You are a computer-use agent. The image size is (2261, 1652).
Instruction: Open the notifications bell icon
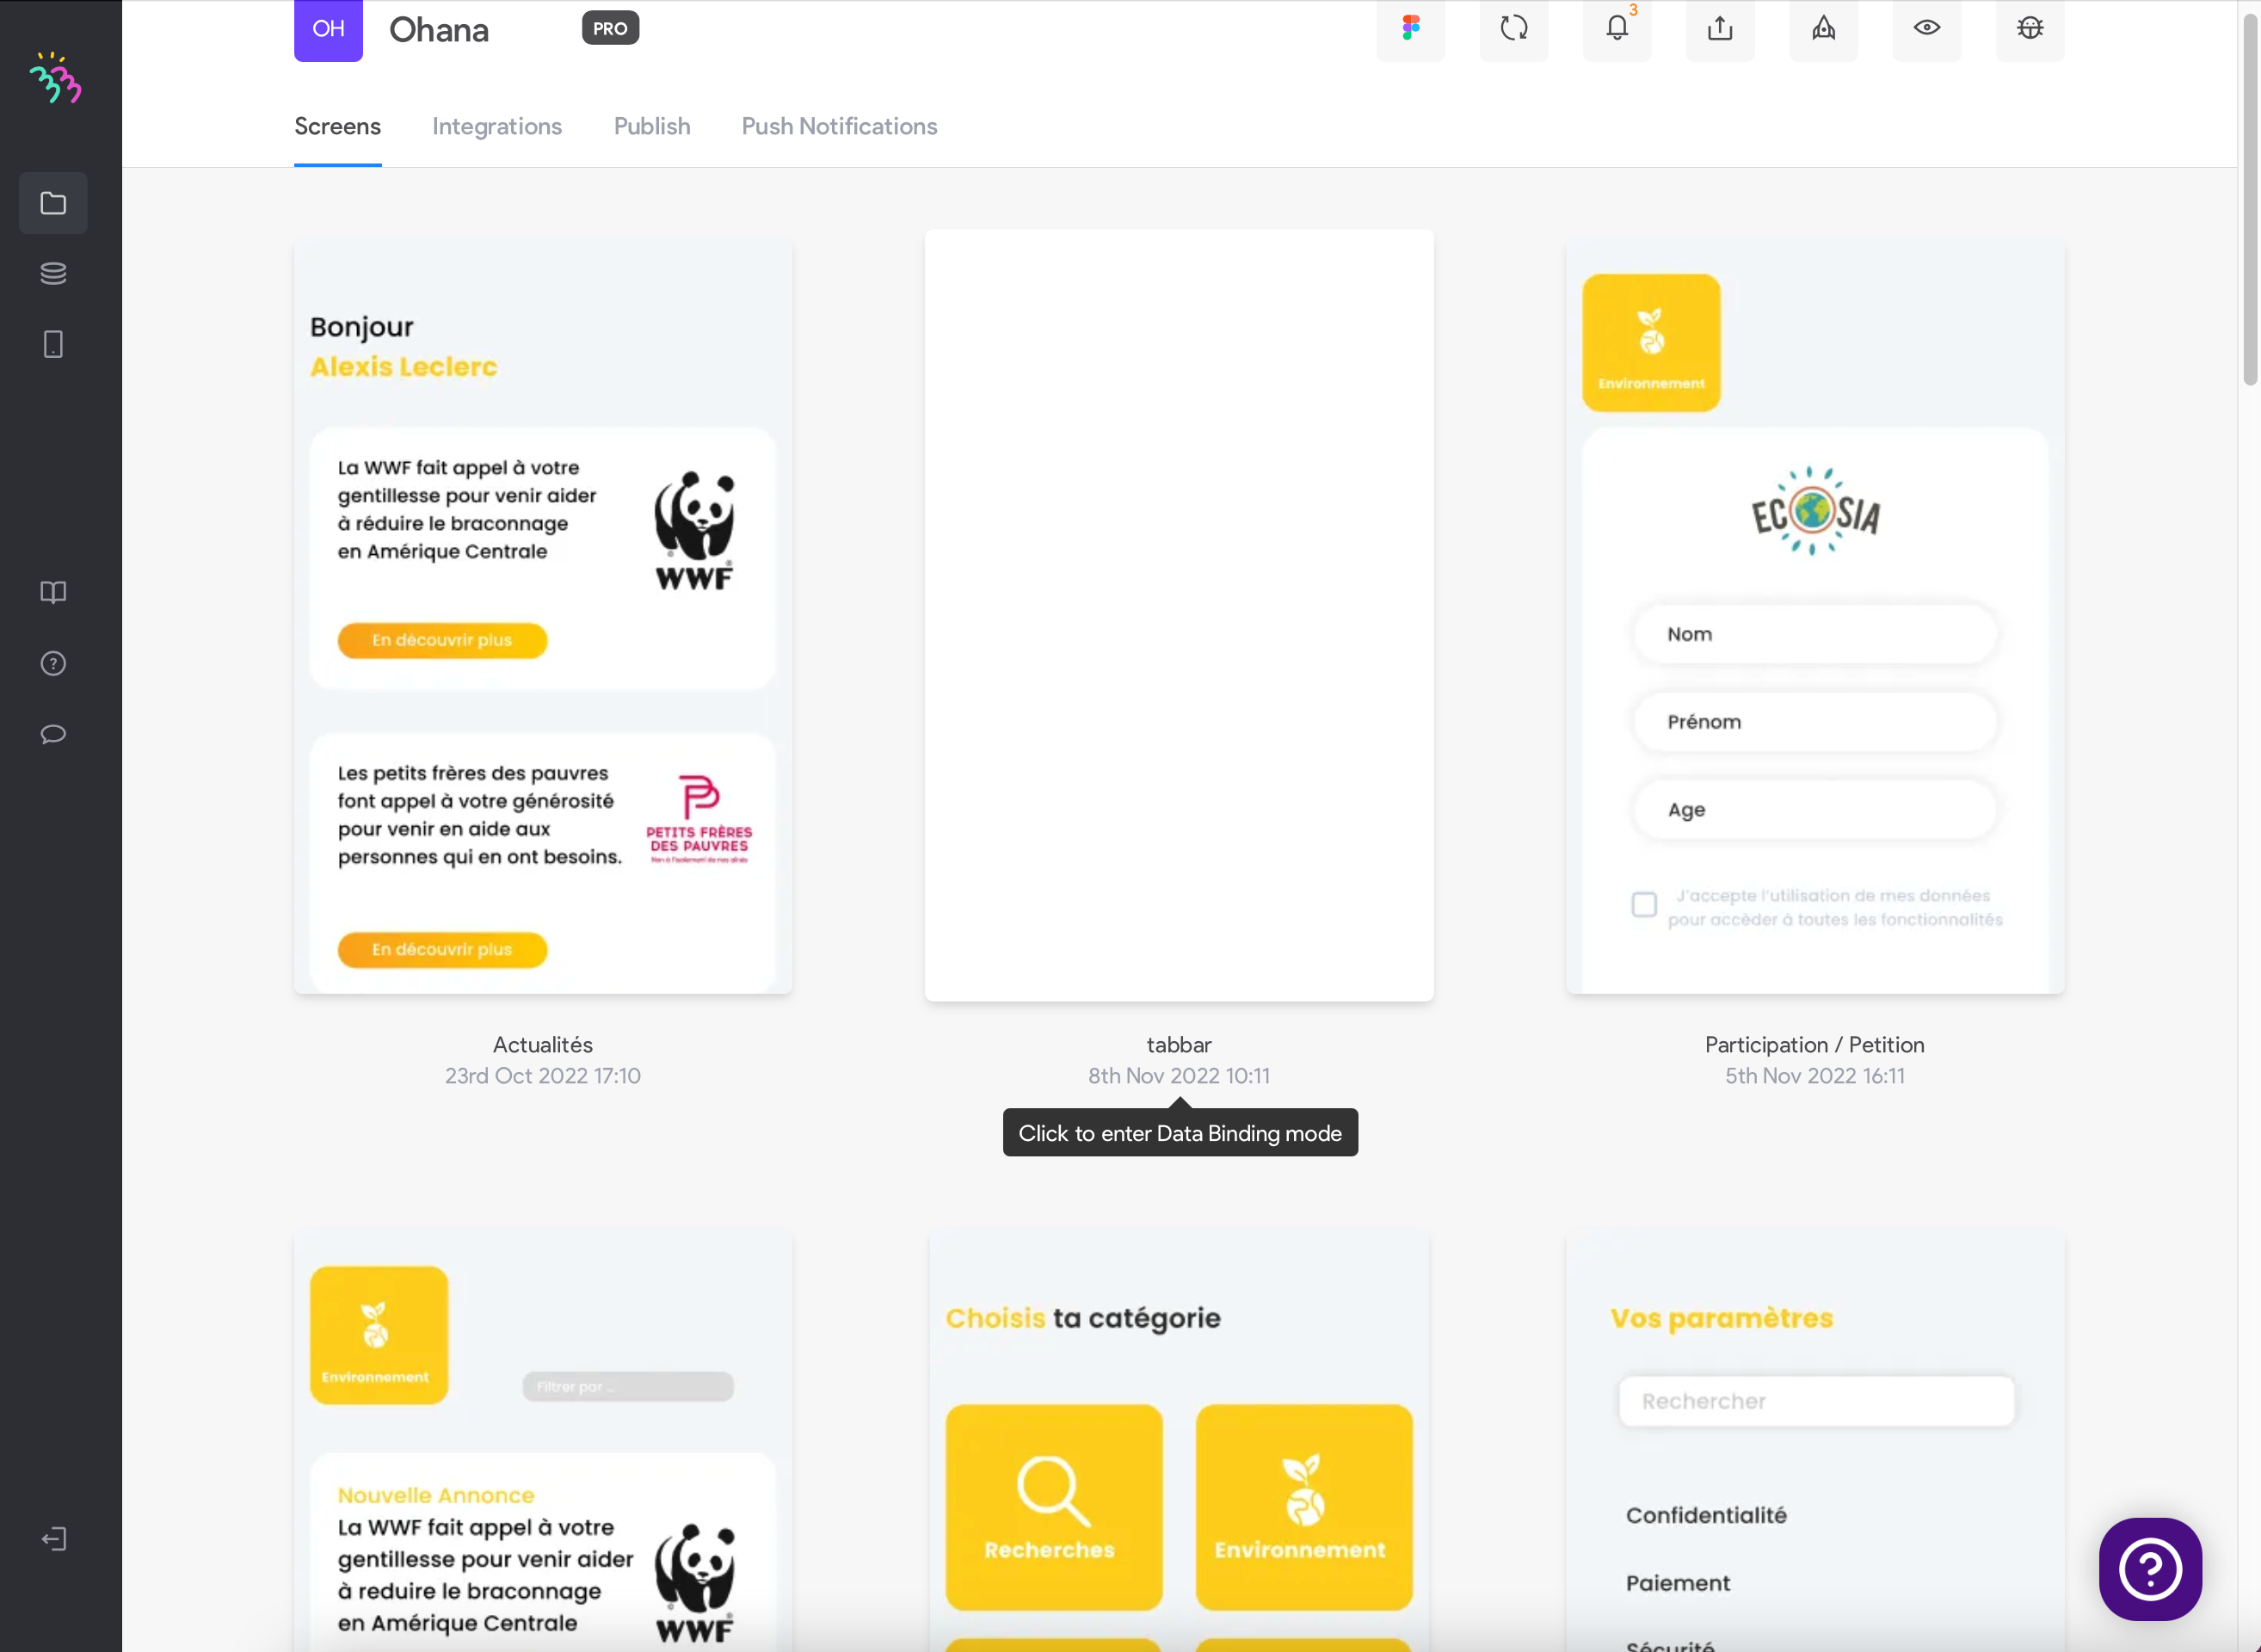[1617, 28]
